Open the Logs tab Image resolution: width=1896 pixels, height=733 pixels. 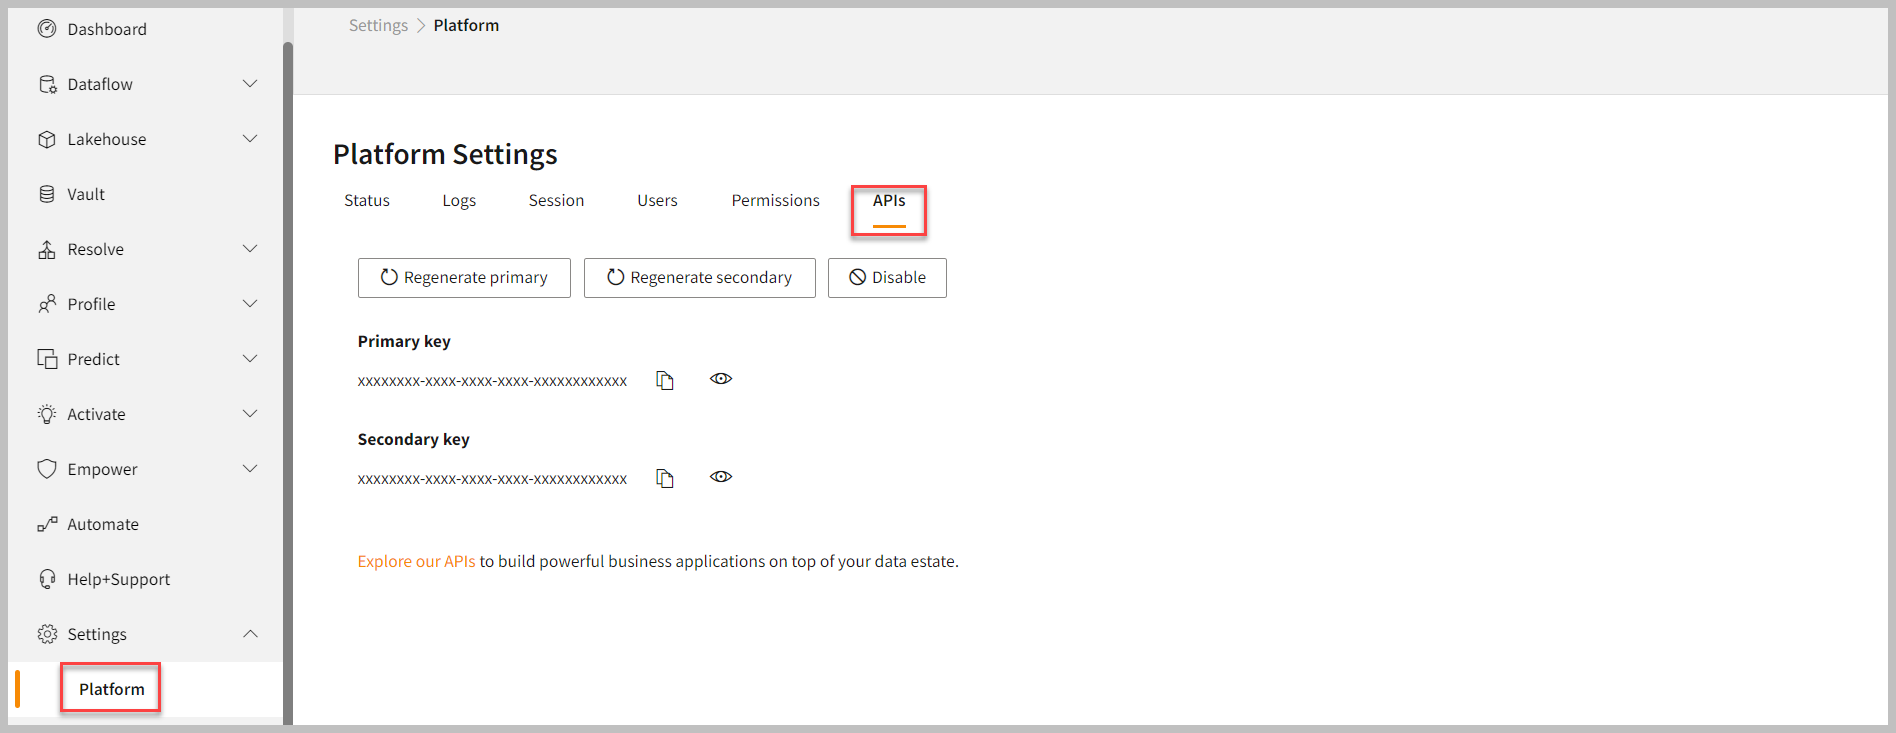tap(459, 201)
